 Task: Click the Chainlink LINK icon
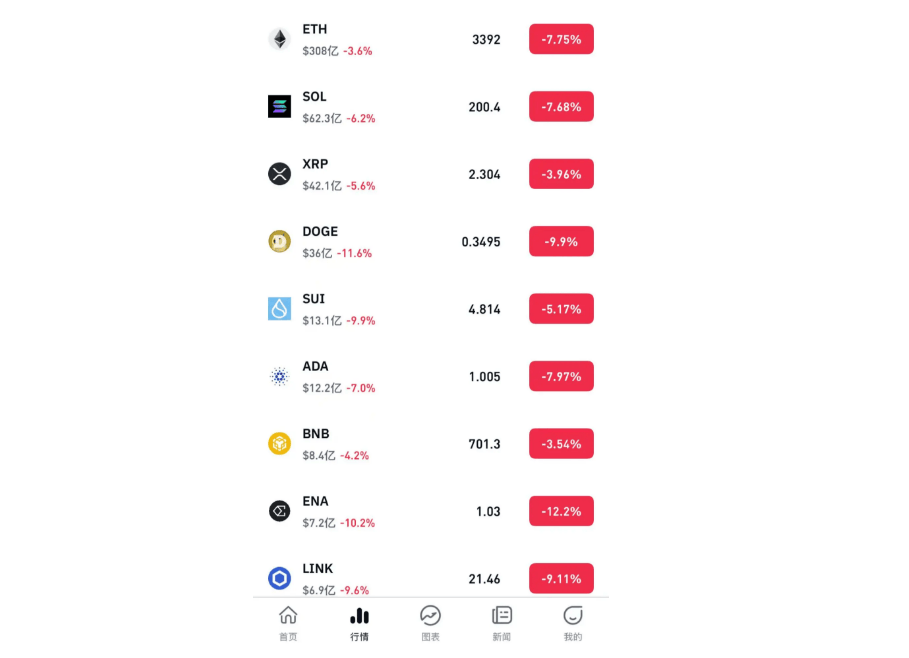(x=279, y=578)
